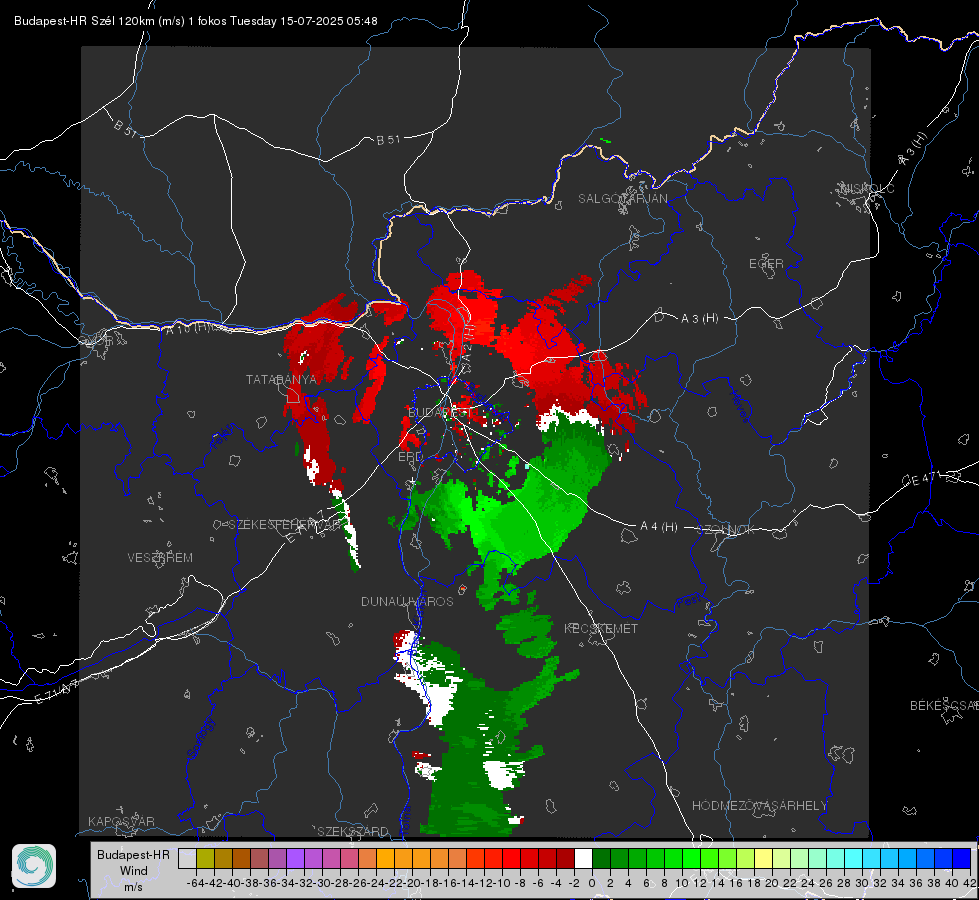Click the SZEKESFEHERVAR city label
This screenshot has width=979, height=900.
[x=285, y=525]
